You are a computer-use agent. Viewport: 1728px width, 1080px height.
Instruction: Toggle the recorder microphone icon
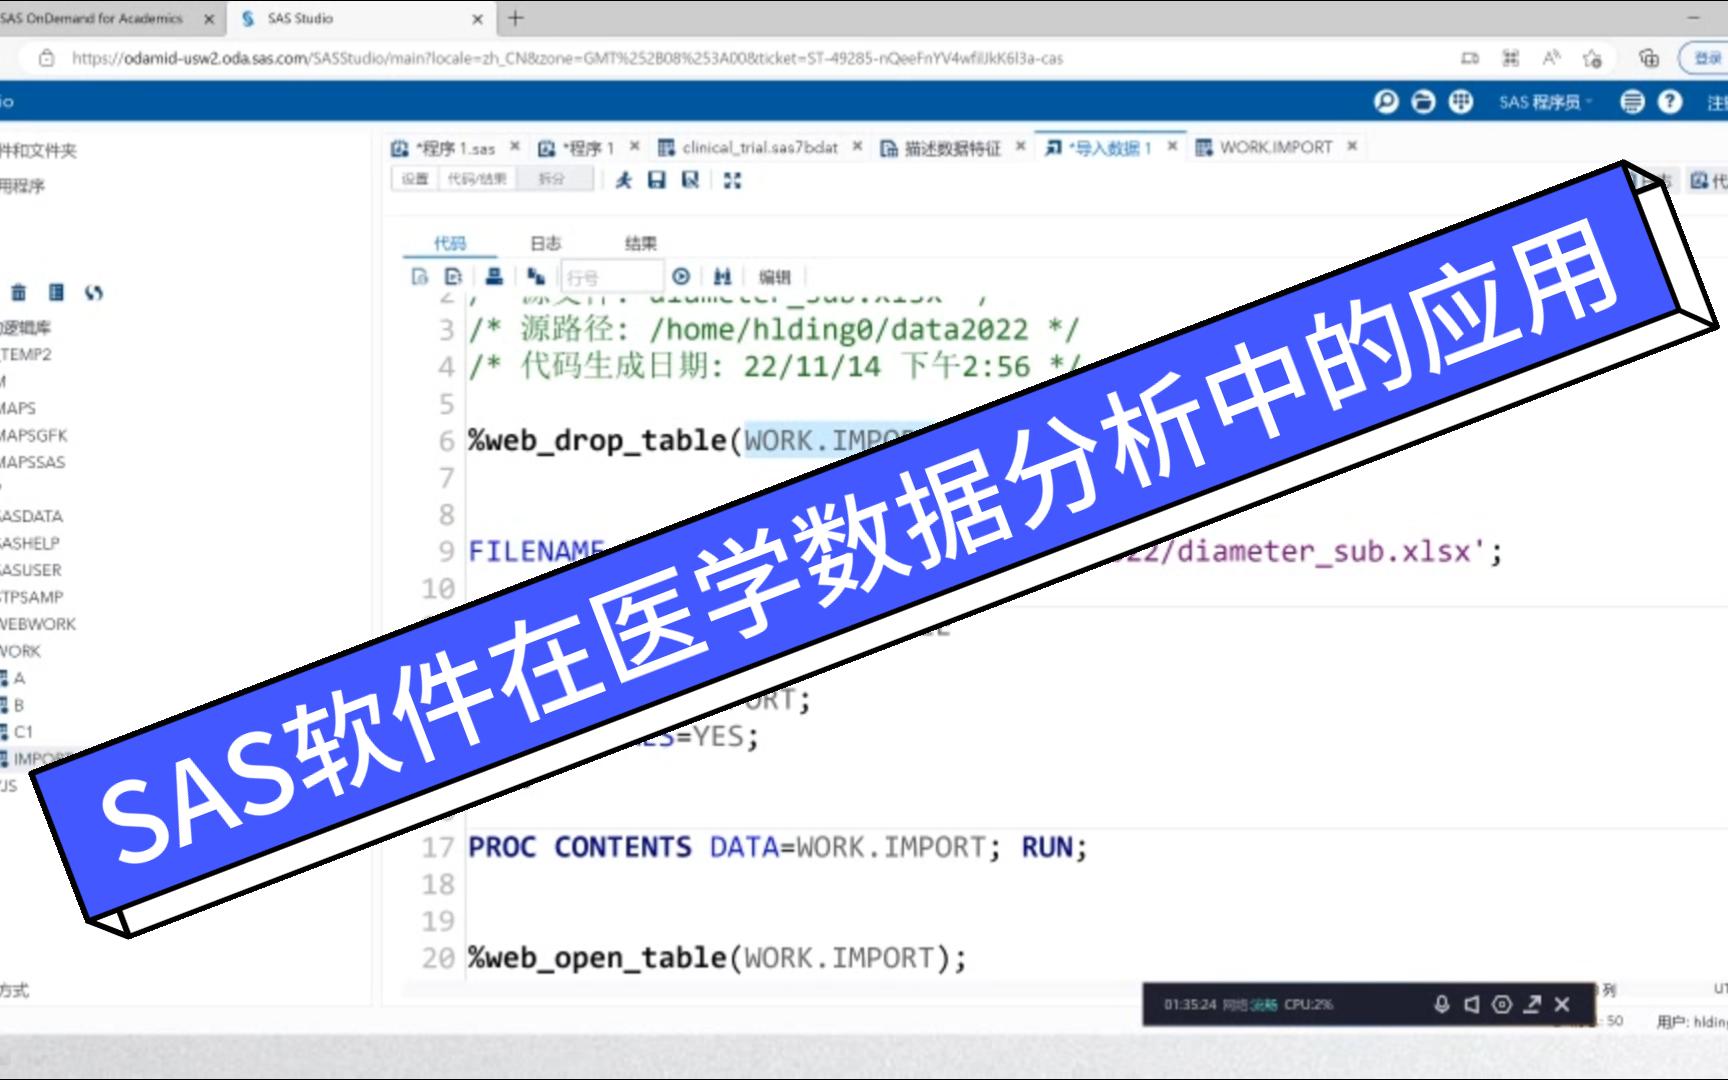point(1442,1004)
